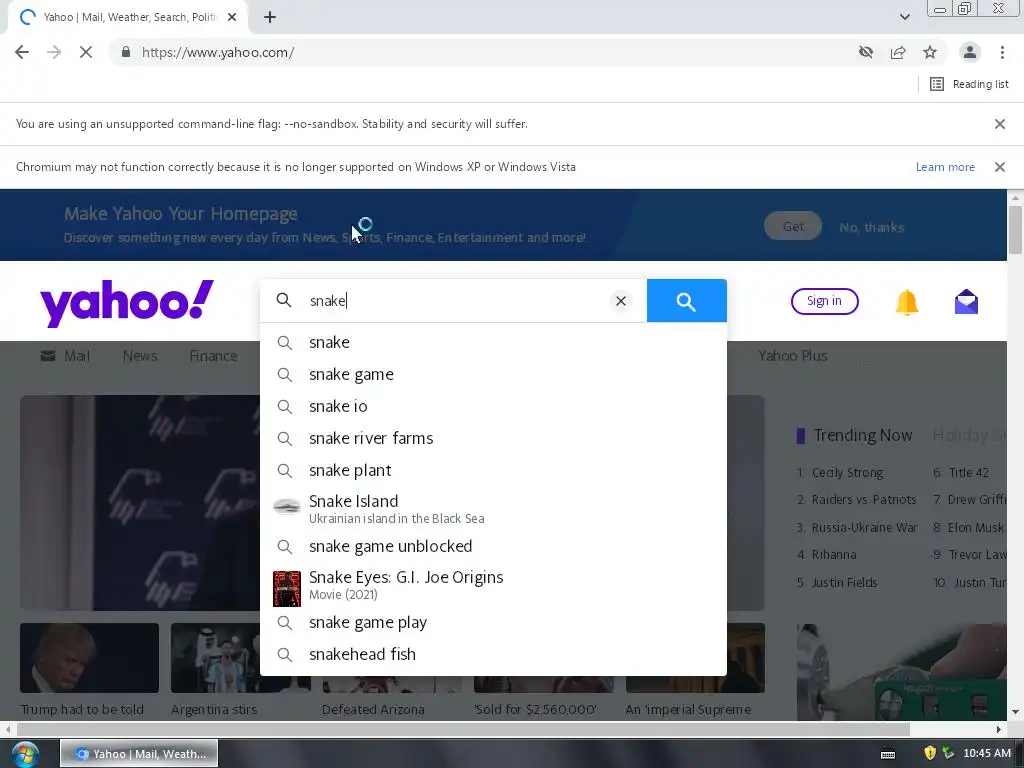The image size is (1024, 768).
Task: Open trending topic Russia-Ukraine War
Action: click(864, 527)
